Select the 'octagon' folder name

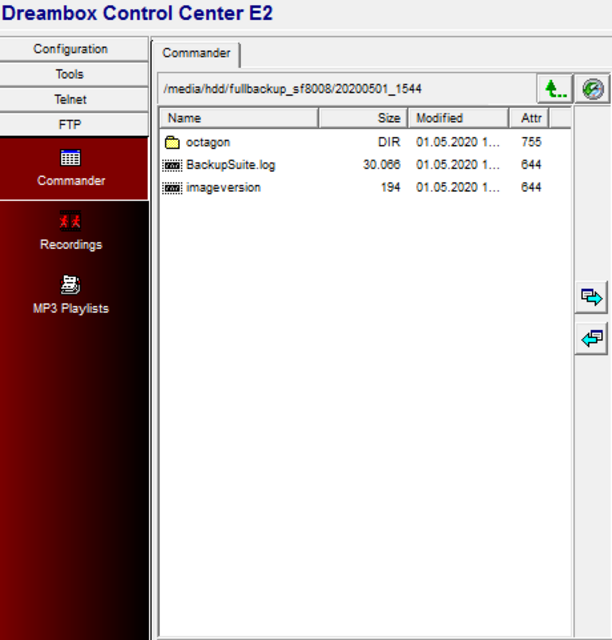click(208, 142)
